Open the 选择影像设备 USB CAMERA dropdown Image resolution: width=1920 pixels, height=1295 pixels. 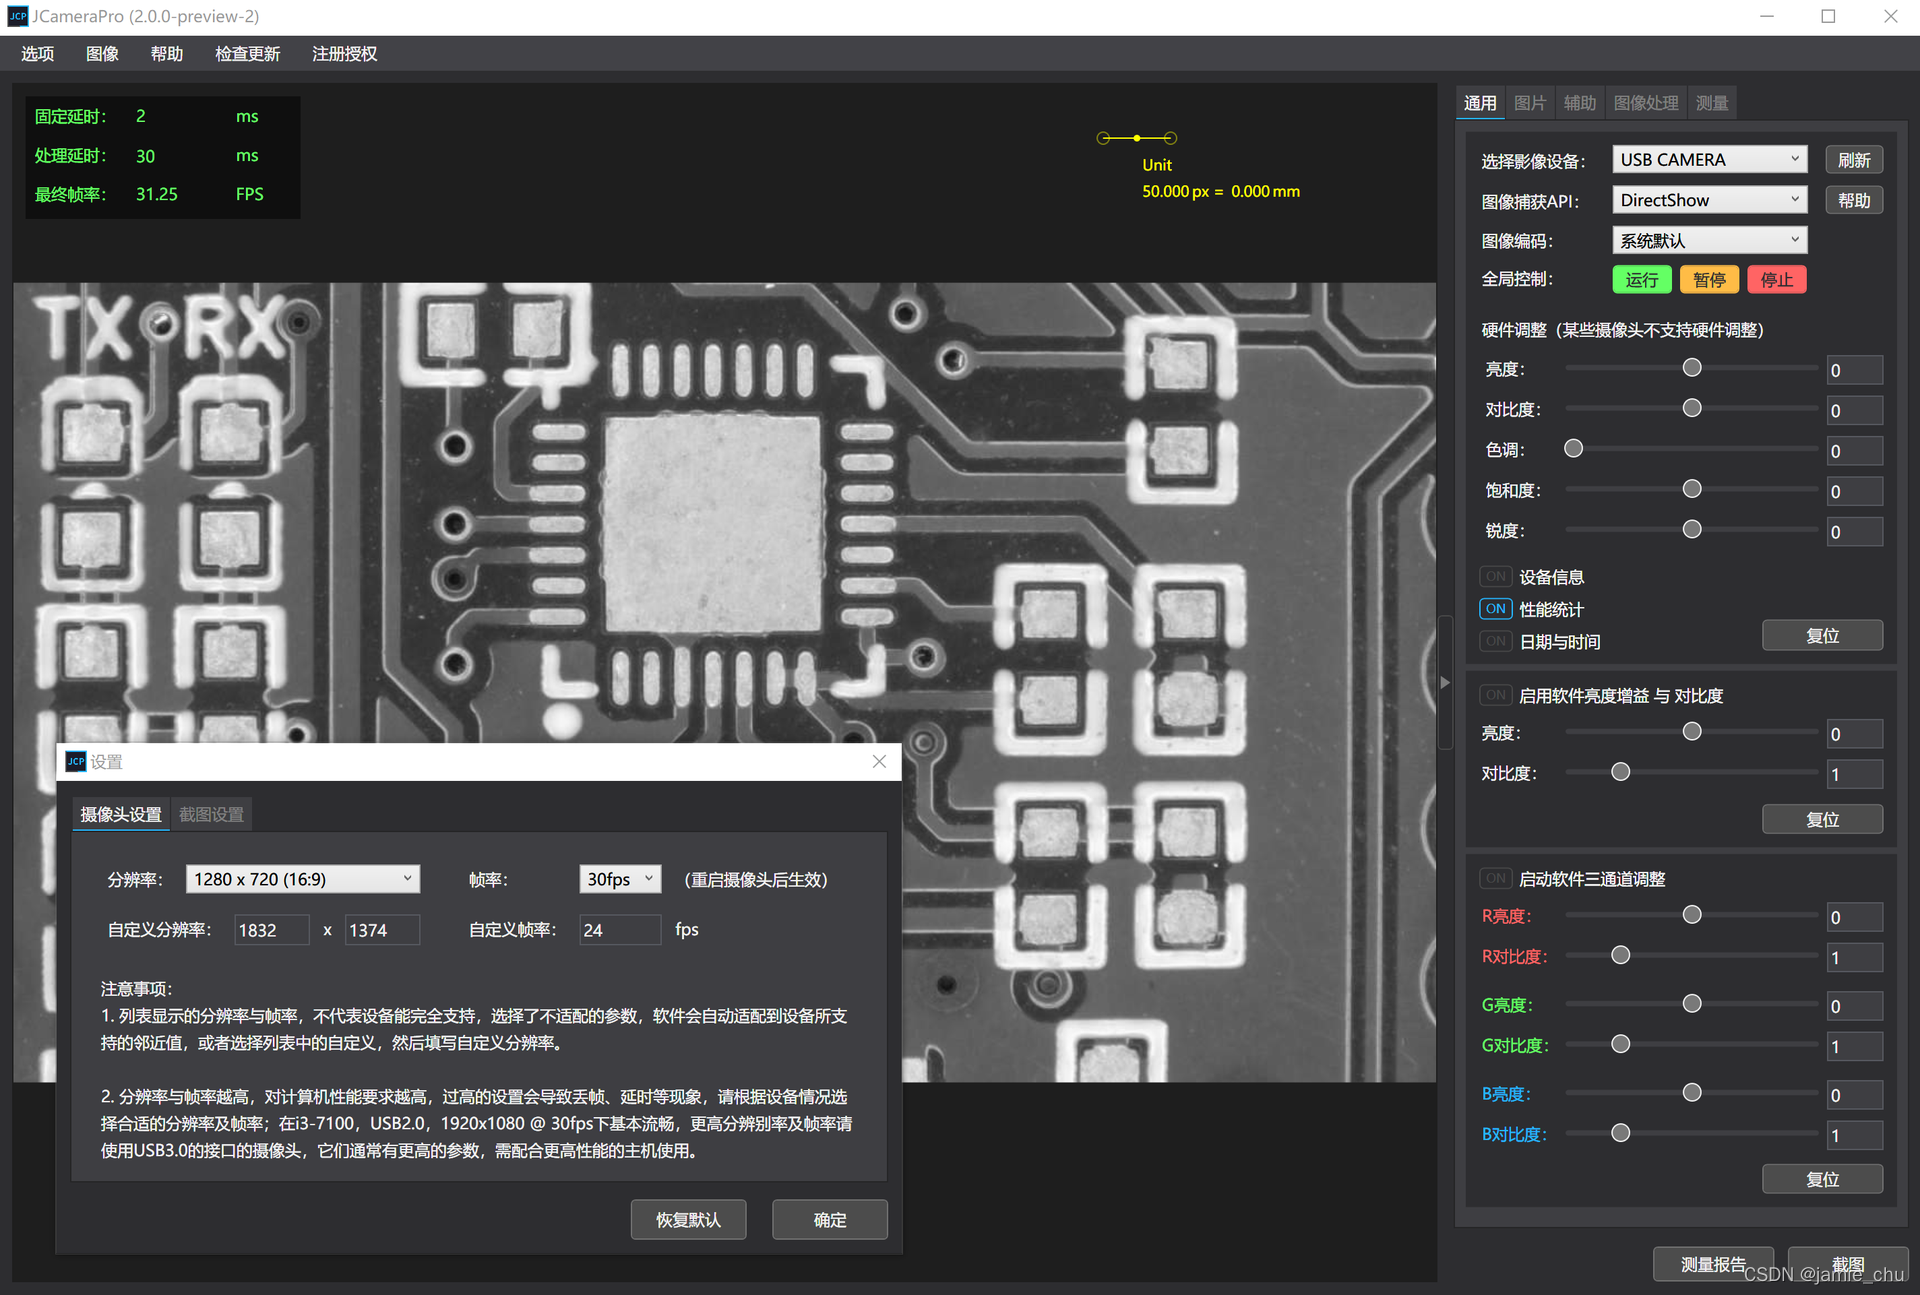tap(1709, 160)
